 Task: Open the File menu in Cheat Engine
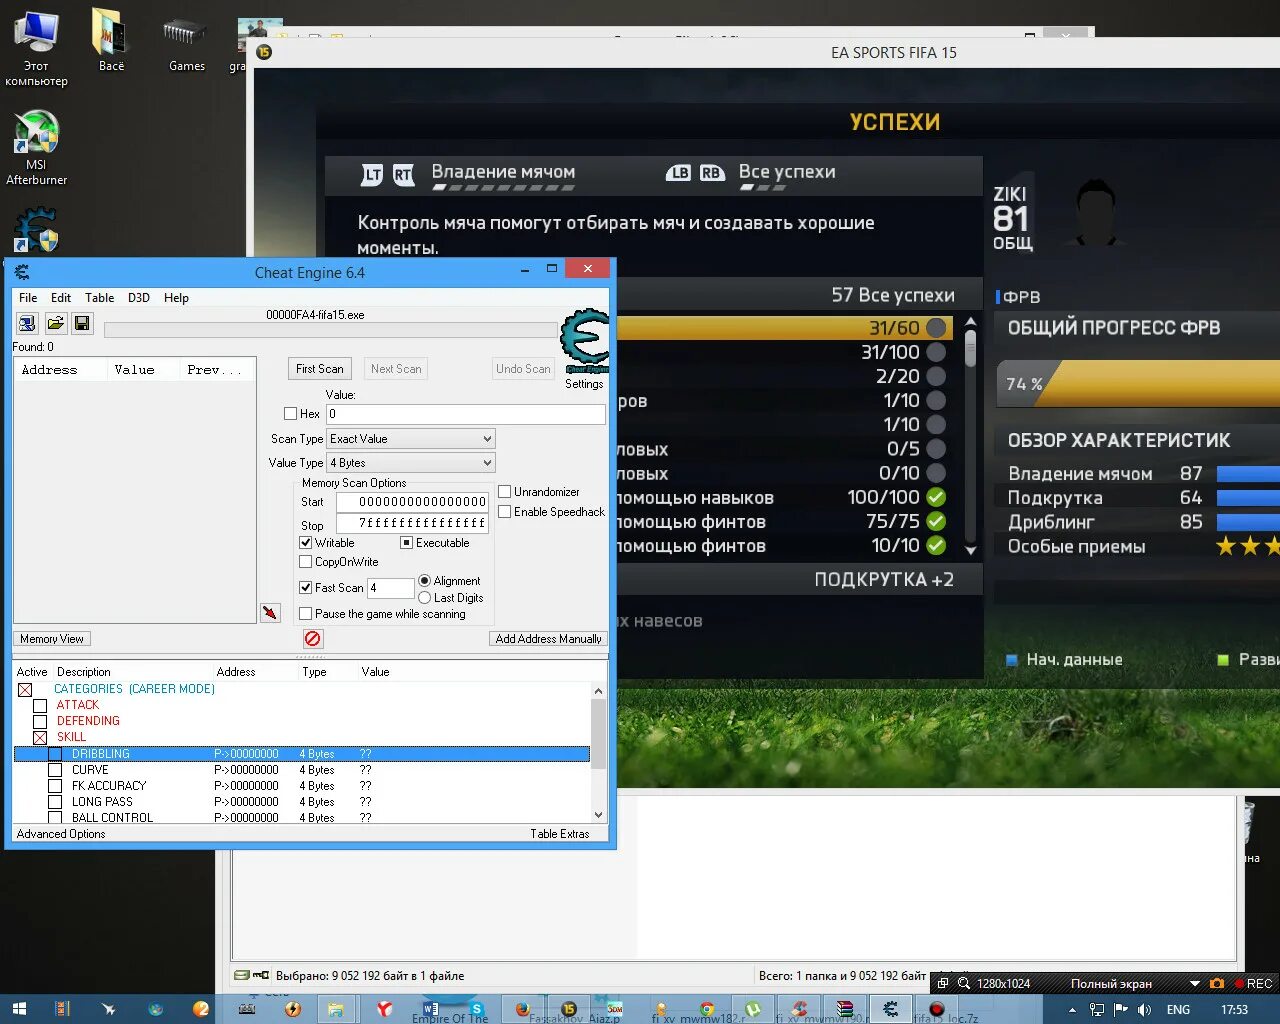pos(28,298)
